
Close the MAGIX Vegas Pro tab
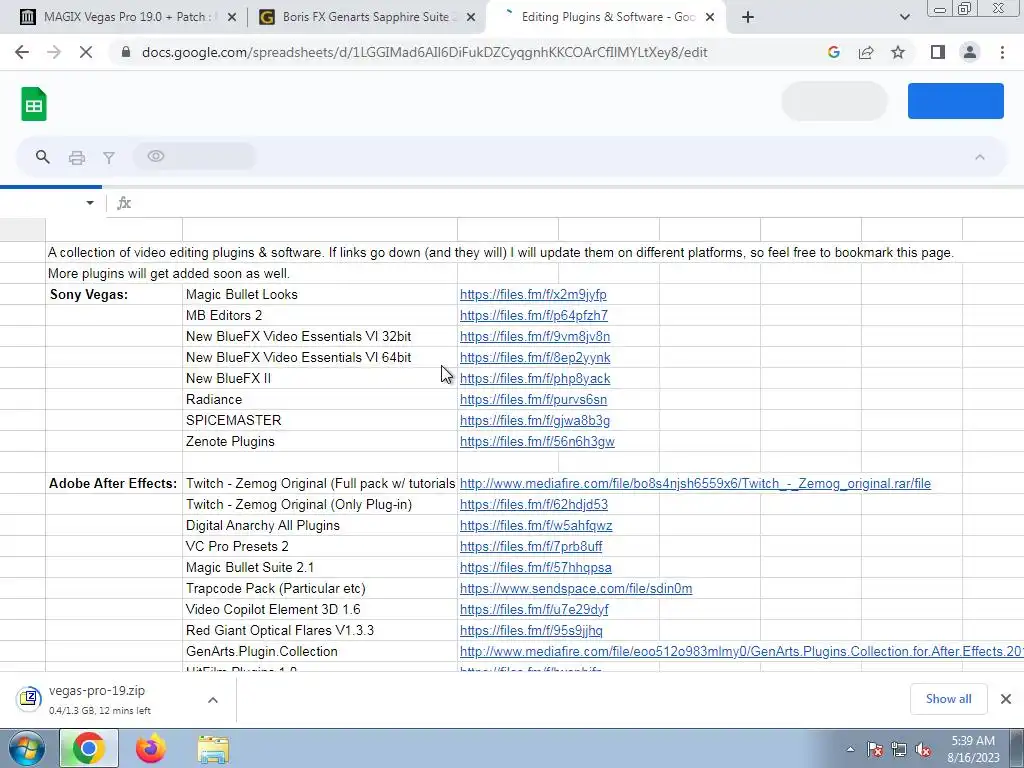pos(231,17)
